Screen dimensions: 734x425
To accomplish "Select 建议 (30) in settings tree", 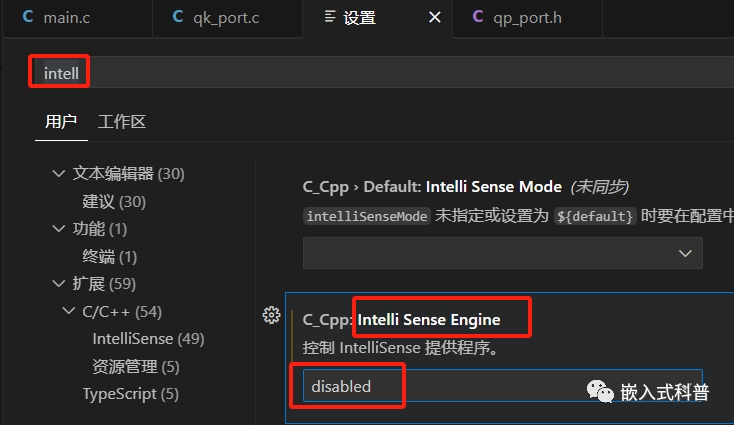I will coord(114,202).
